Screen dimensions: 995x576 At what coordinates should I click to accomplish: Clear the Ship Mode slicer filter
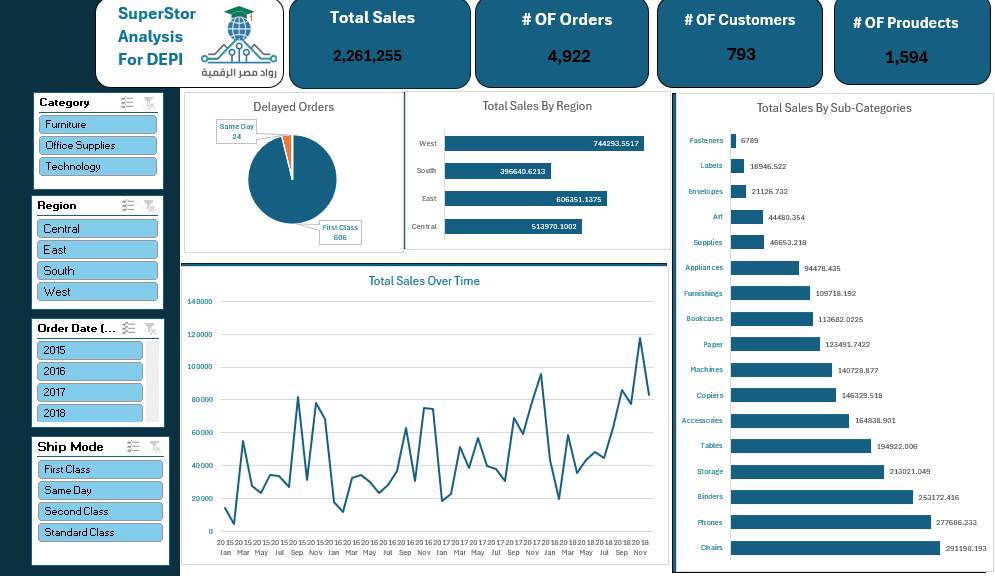tap(155, 447)
